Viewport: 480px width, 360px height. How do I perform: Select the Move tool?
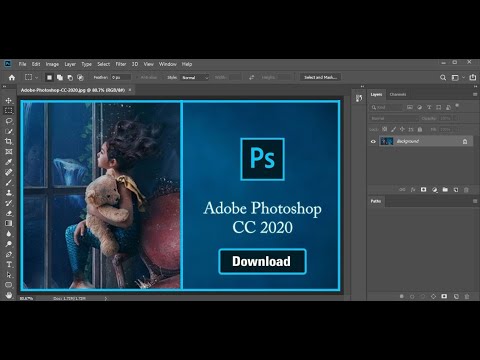pyautogui.click(x=9, y=100)
